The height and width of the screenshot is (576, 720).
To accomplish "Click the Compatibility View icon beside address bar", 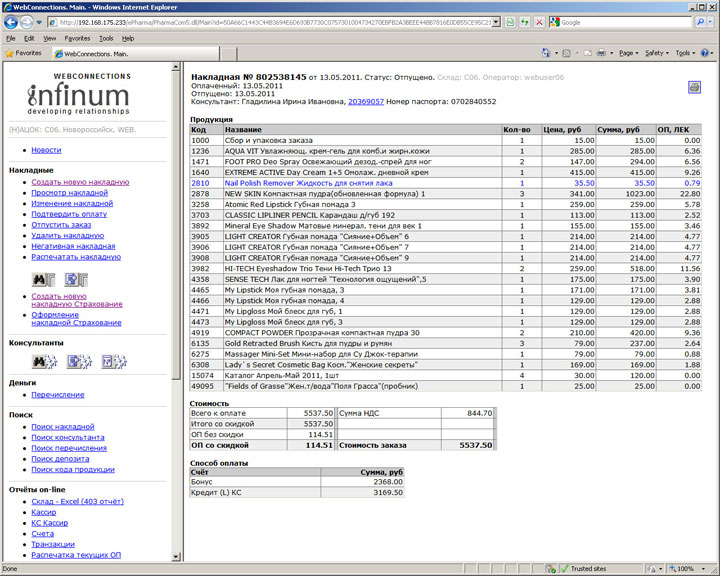I will (x=510, y=22).
